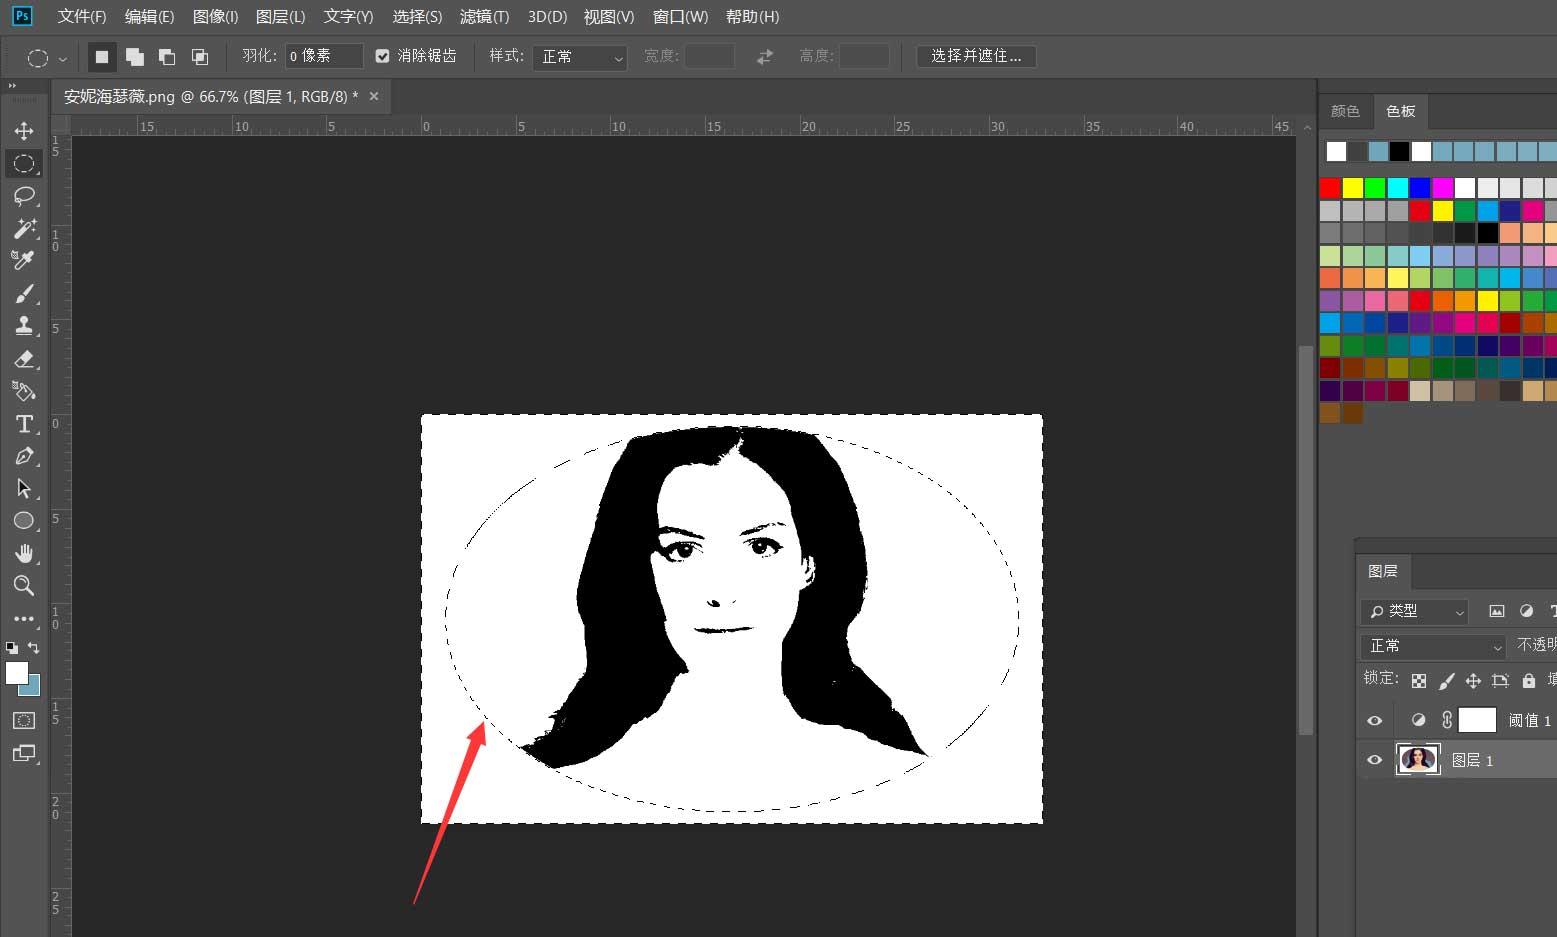Select the Ellipse shape tool
The width and height of the screenshot is (1557, 937).
24,520
